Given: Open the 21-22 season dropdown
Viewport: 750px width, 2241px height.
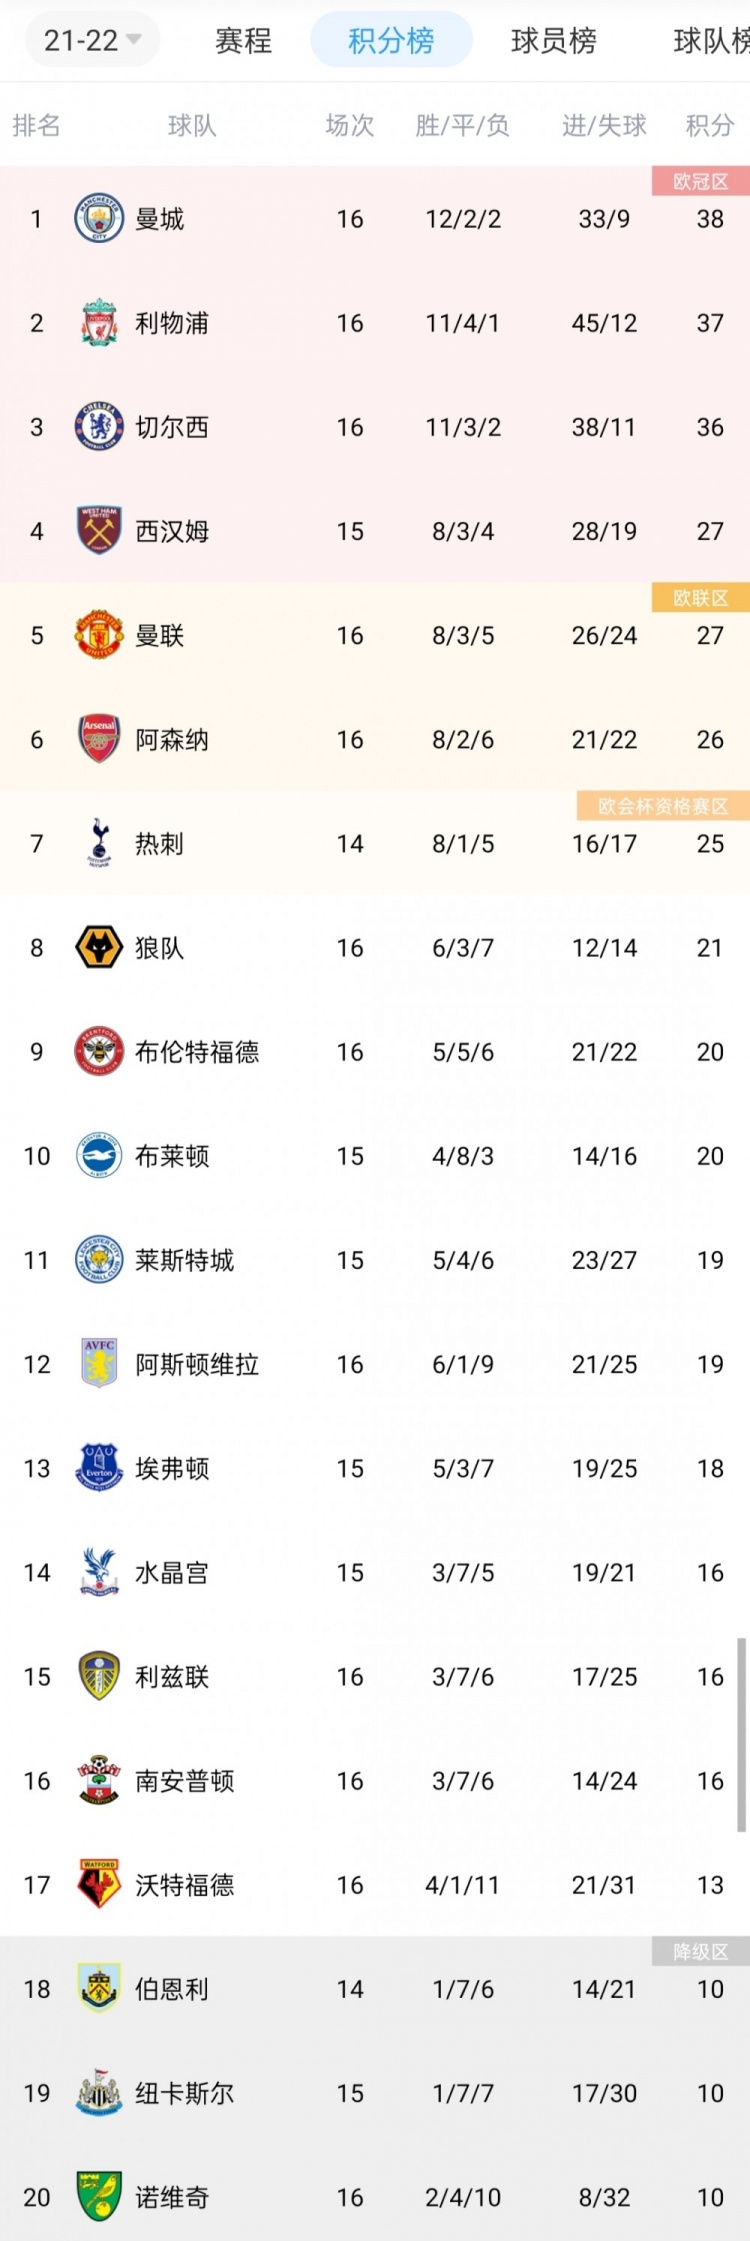Looking at the screenshot, I should (x=92, y=40).
